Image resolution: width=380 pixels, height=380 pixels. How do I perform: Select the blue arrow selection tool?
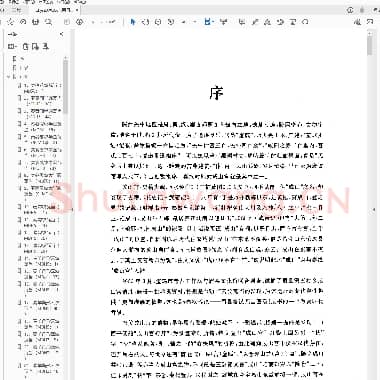[x=133, y=22]
